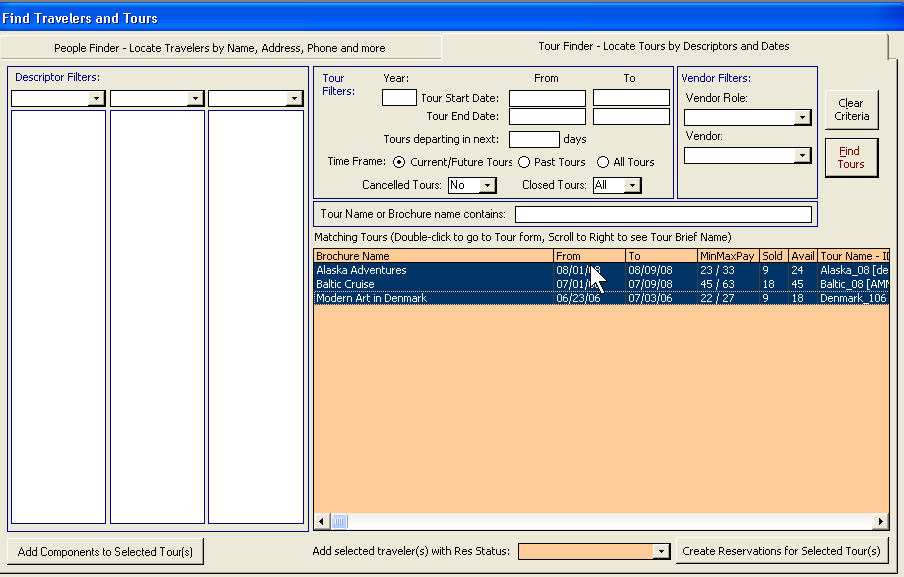Choose the Past Tours radio option

[x=524, y=162]
